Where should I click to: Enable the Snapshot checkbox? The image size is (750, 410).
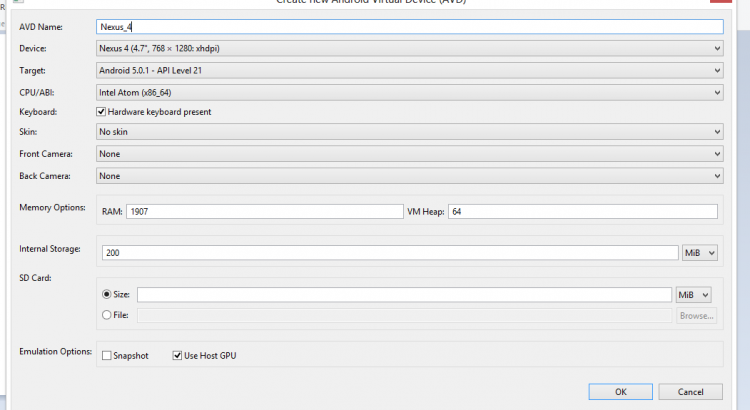click(107, 355)
